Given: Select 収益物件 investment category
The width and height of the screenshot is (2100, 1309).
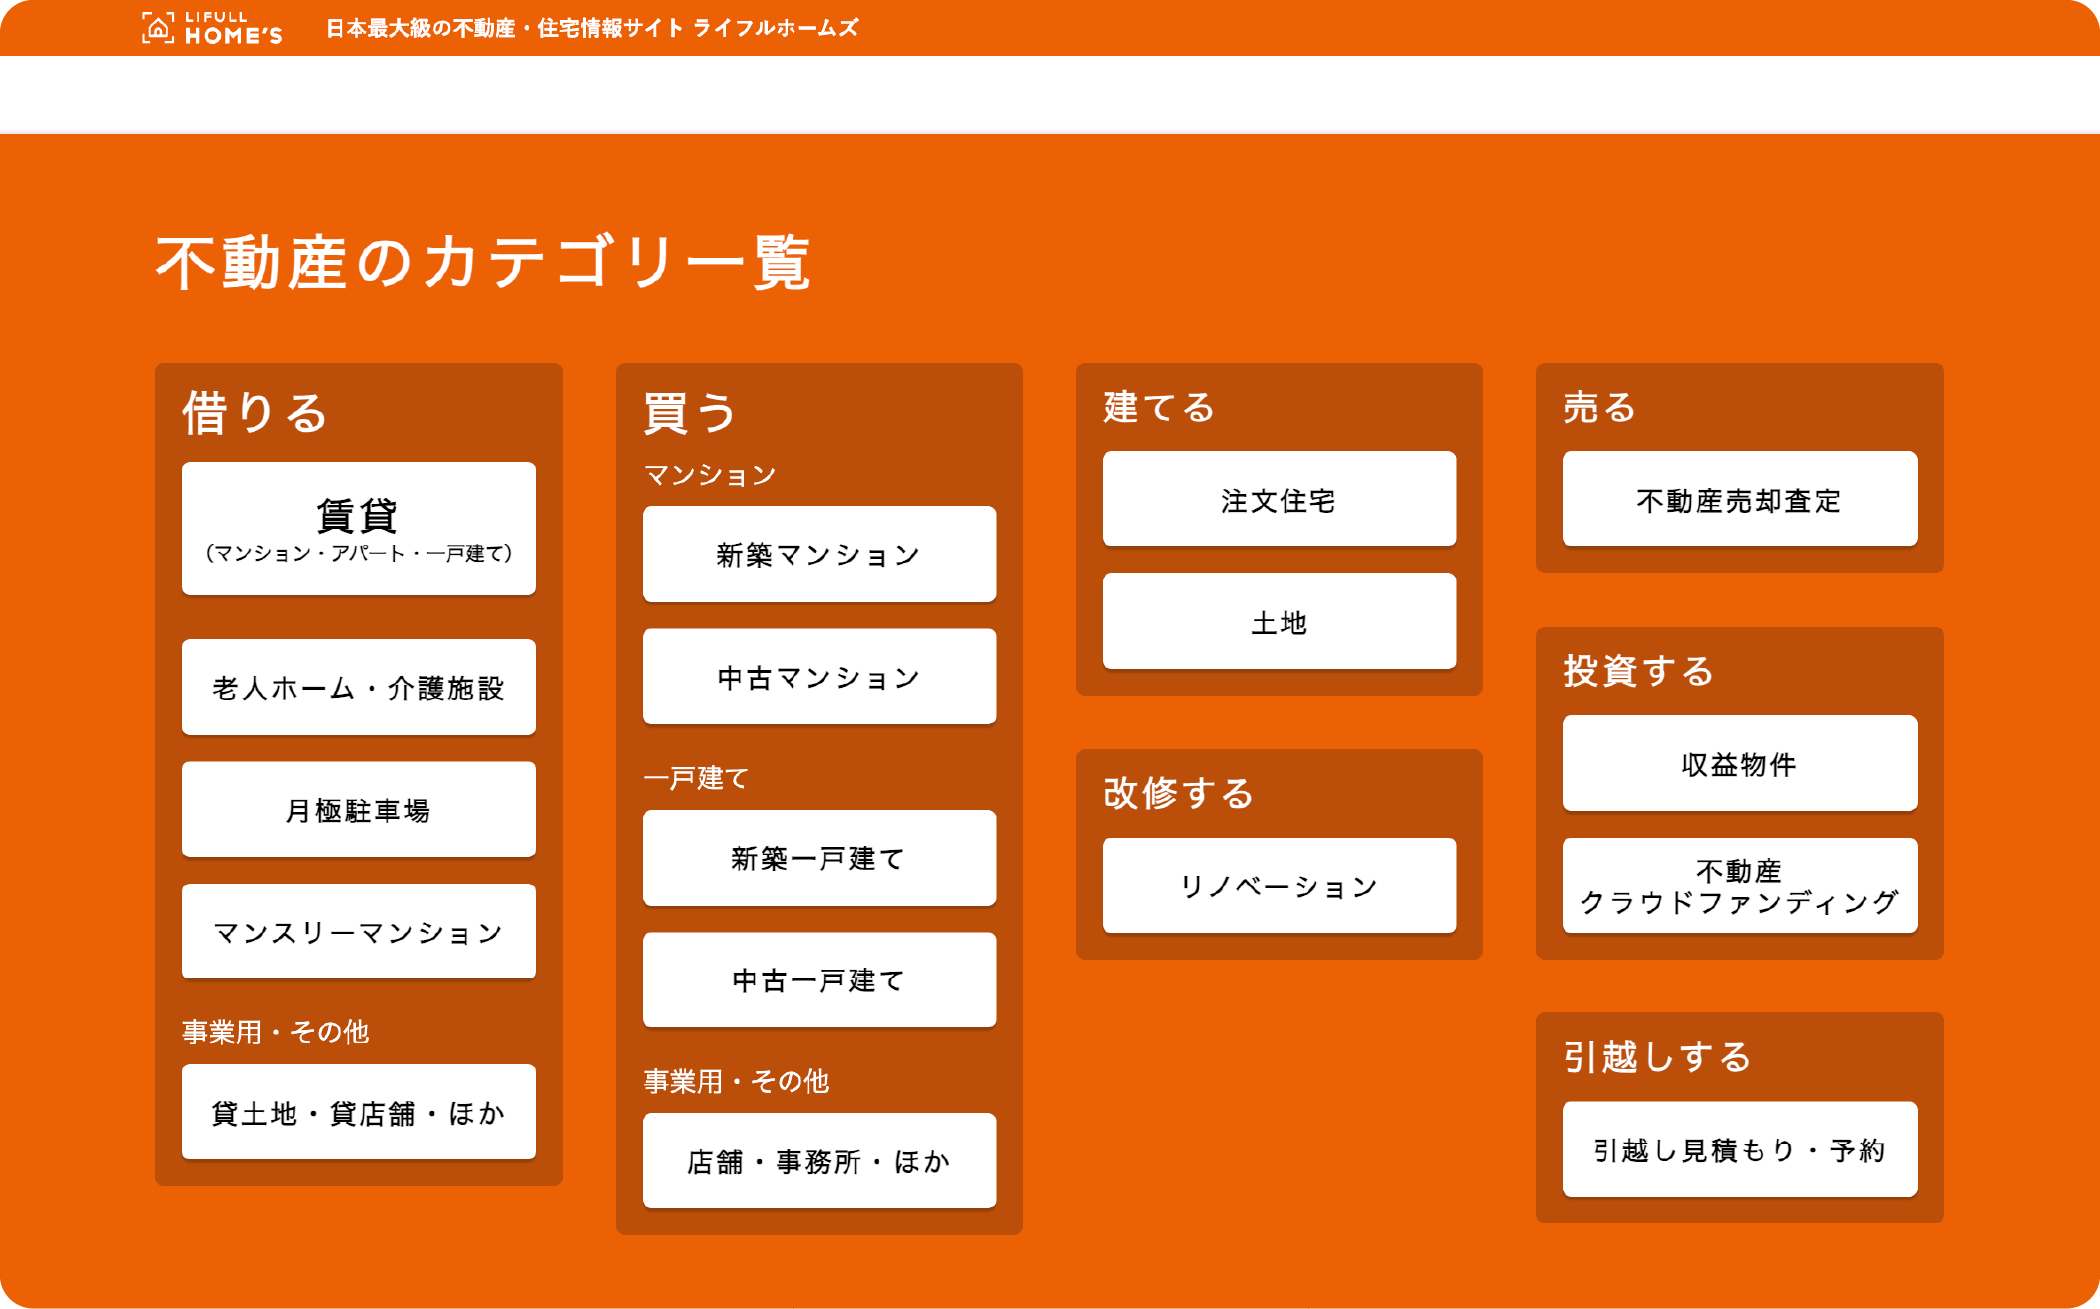Looking at the screenshot, I should 1740,764.
